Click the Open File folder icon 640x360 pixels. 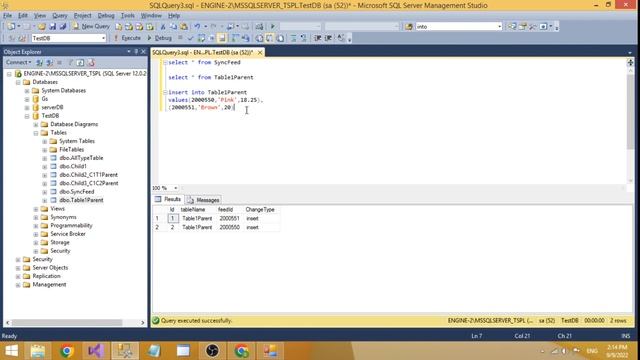click(42, 27)
